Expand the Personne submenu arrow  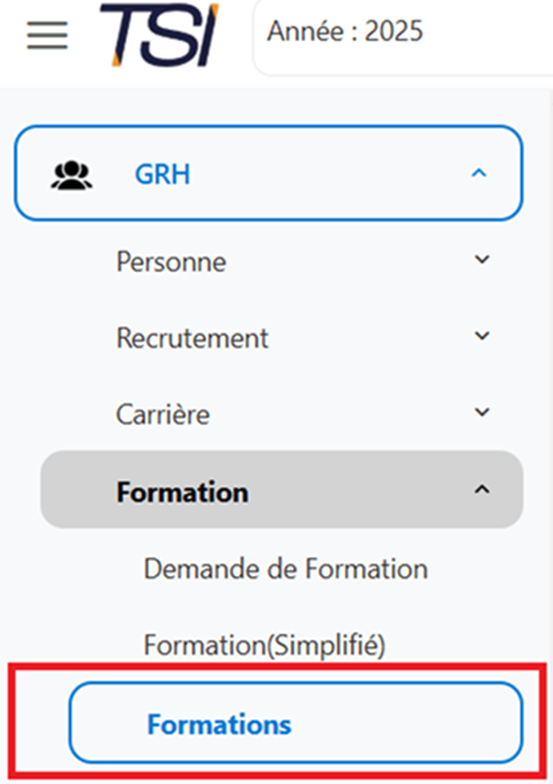(x=482, y=260)
